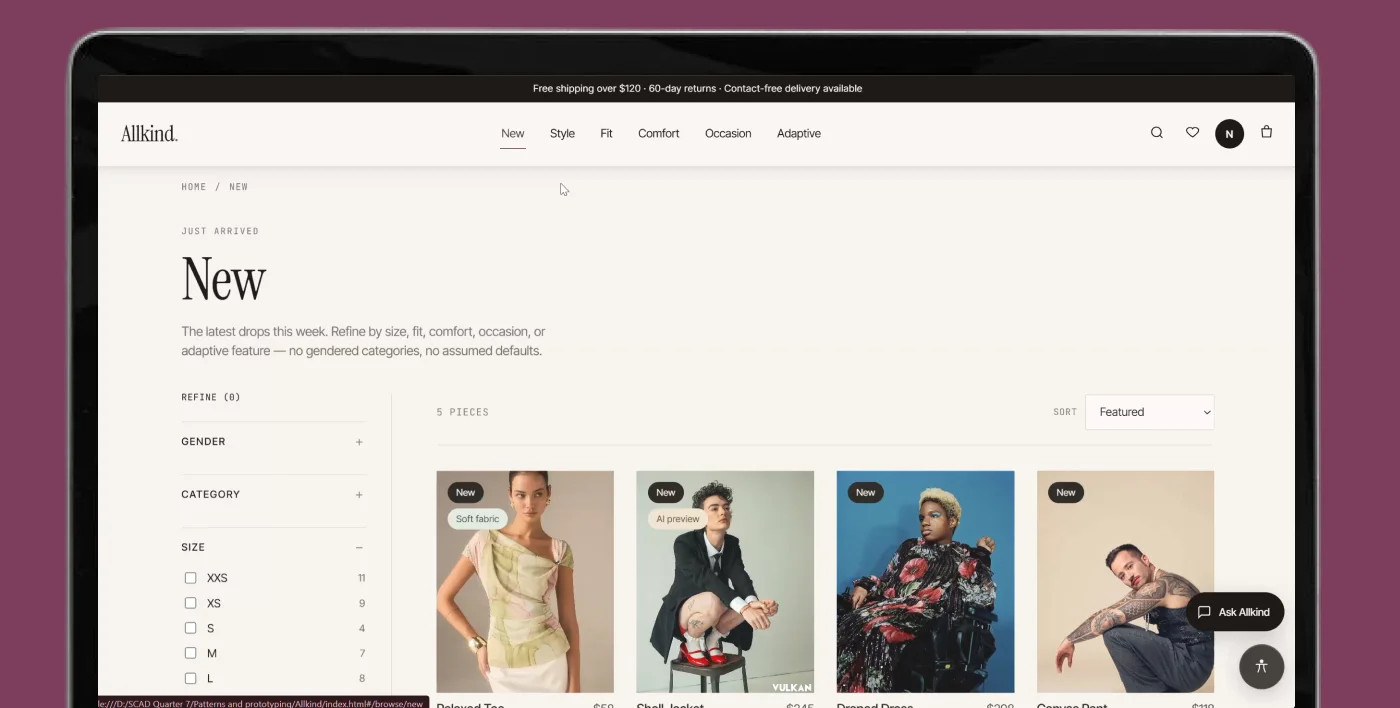Select the New navigation tab

point(513,133)
